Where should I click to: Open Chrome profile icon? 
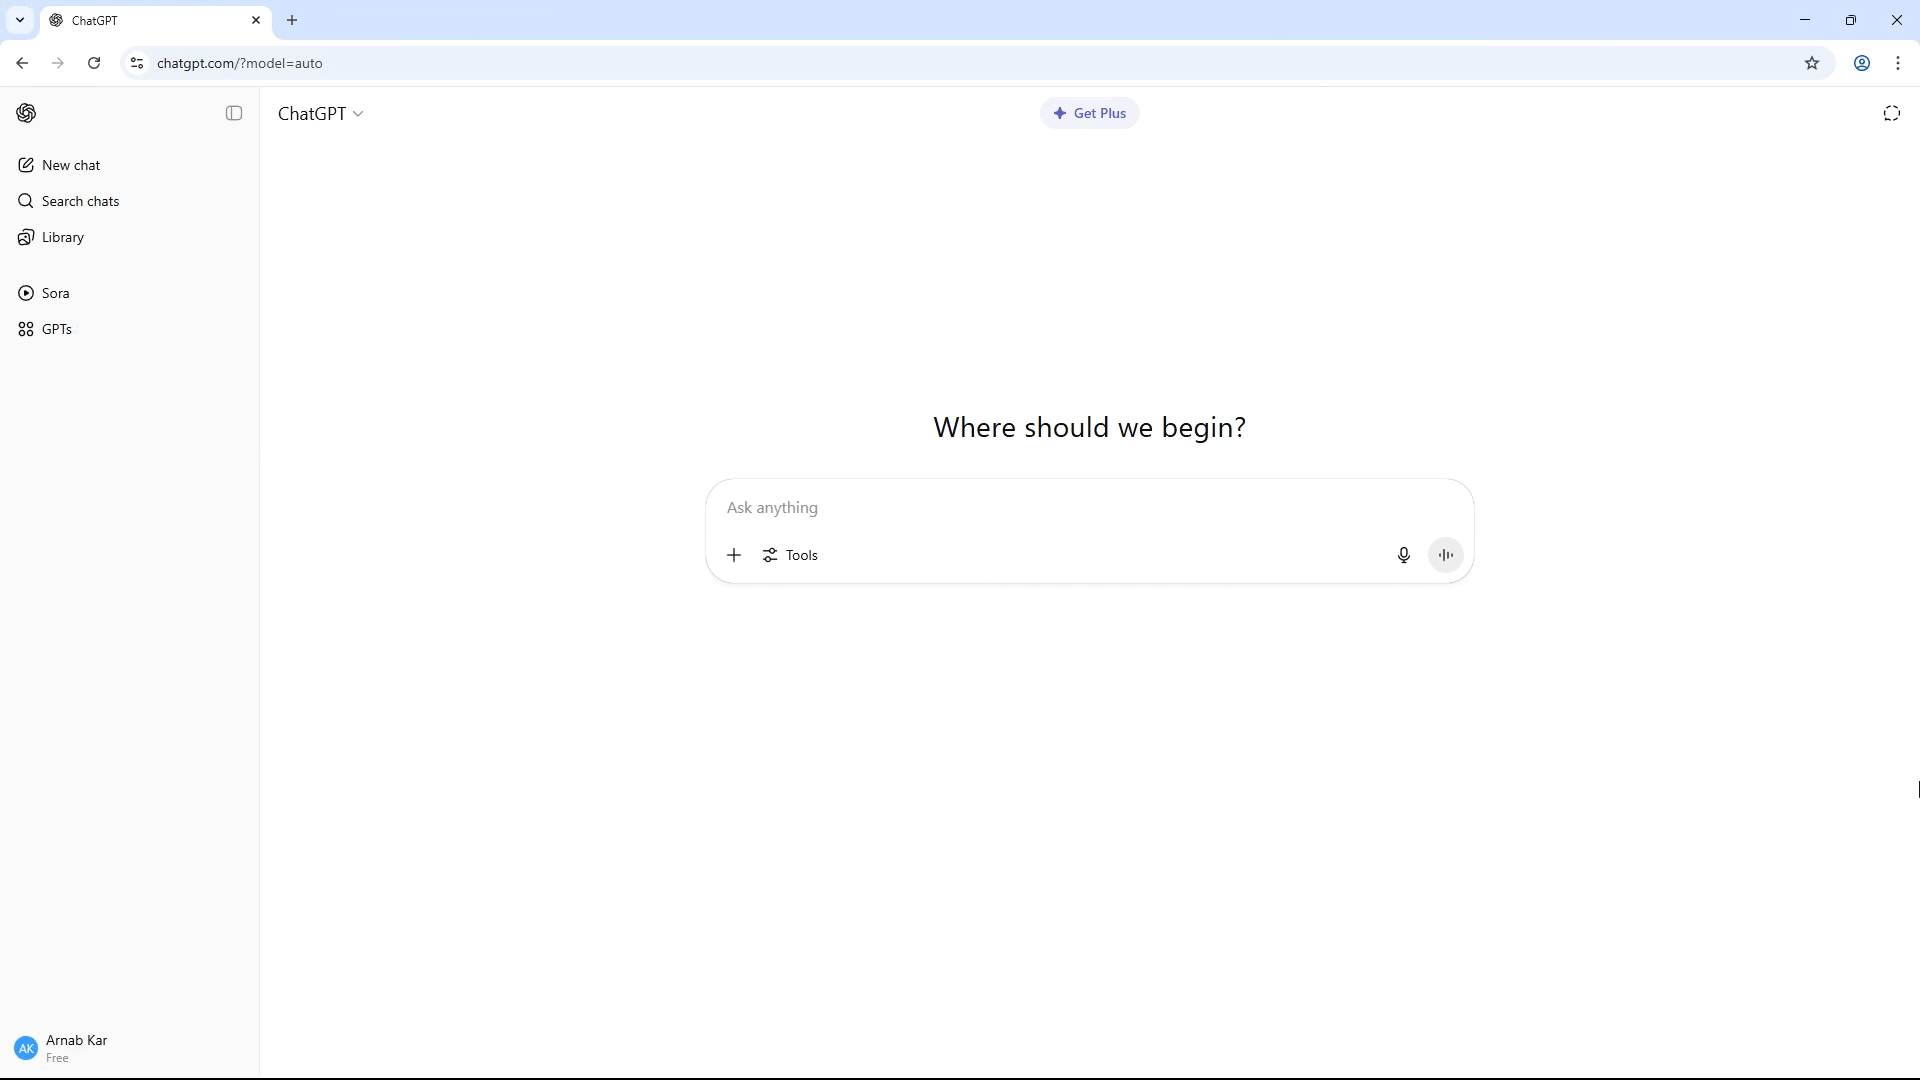point(1861,63)
